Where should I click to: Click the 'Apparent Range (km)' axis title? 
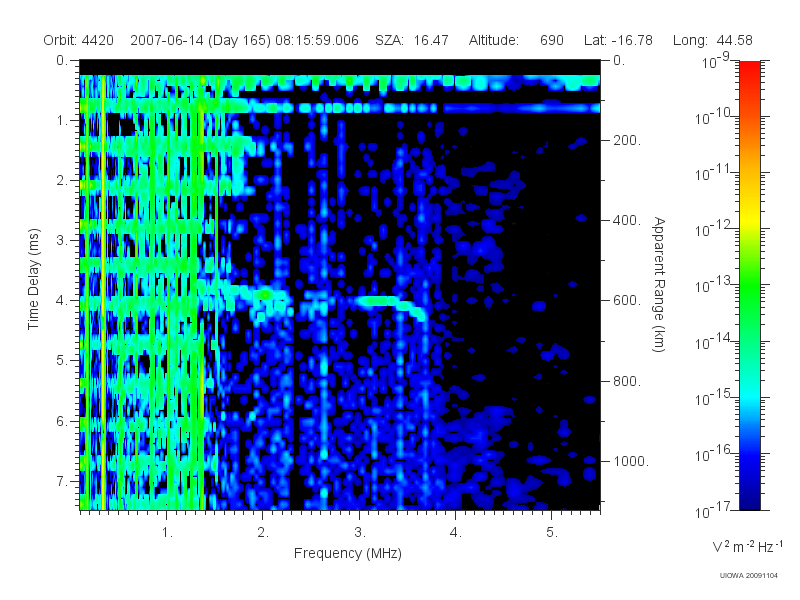(x=659, y=285)
